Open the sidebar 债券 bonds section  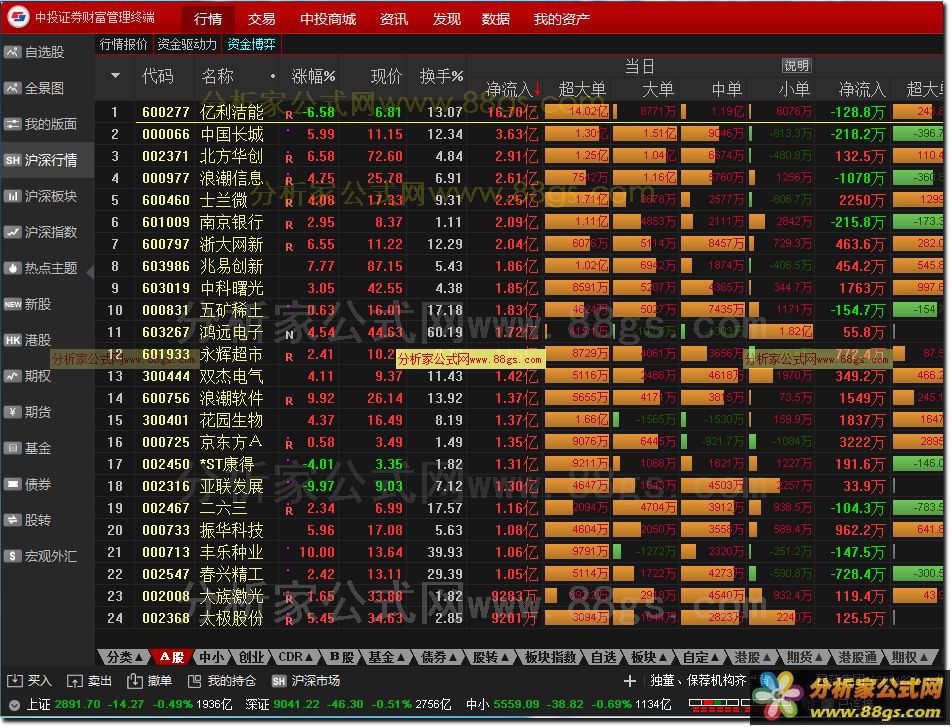pos(28,484)
